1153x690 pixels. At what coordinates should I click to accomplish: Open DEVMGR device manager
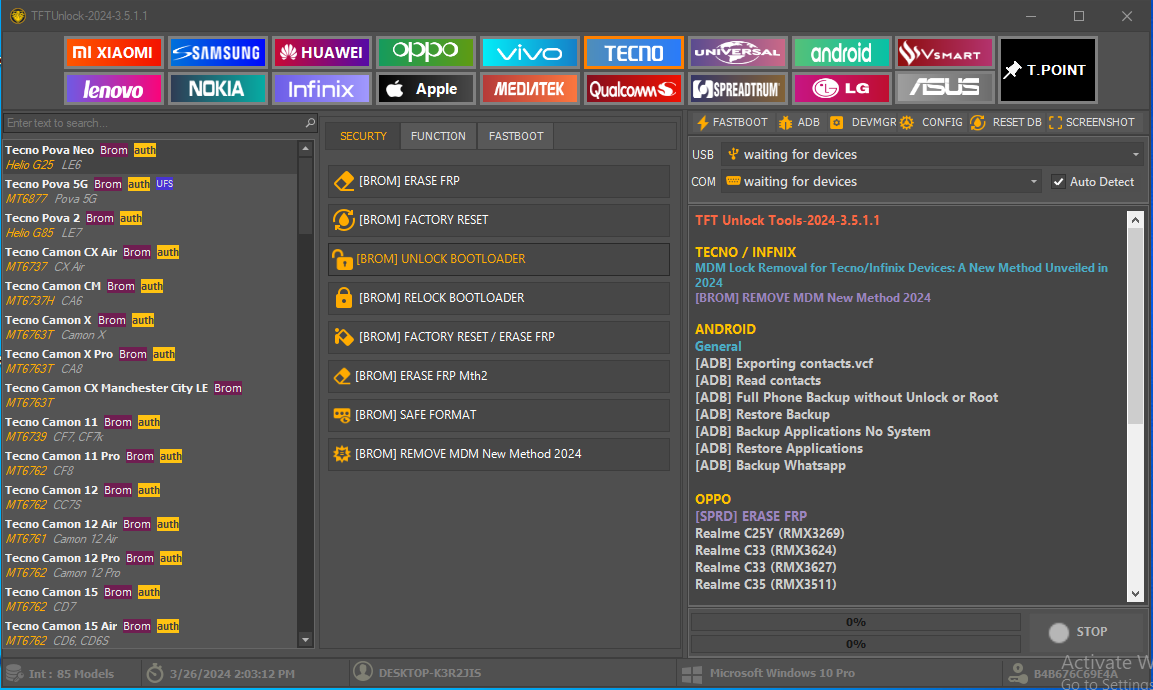(863, 122)
